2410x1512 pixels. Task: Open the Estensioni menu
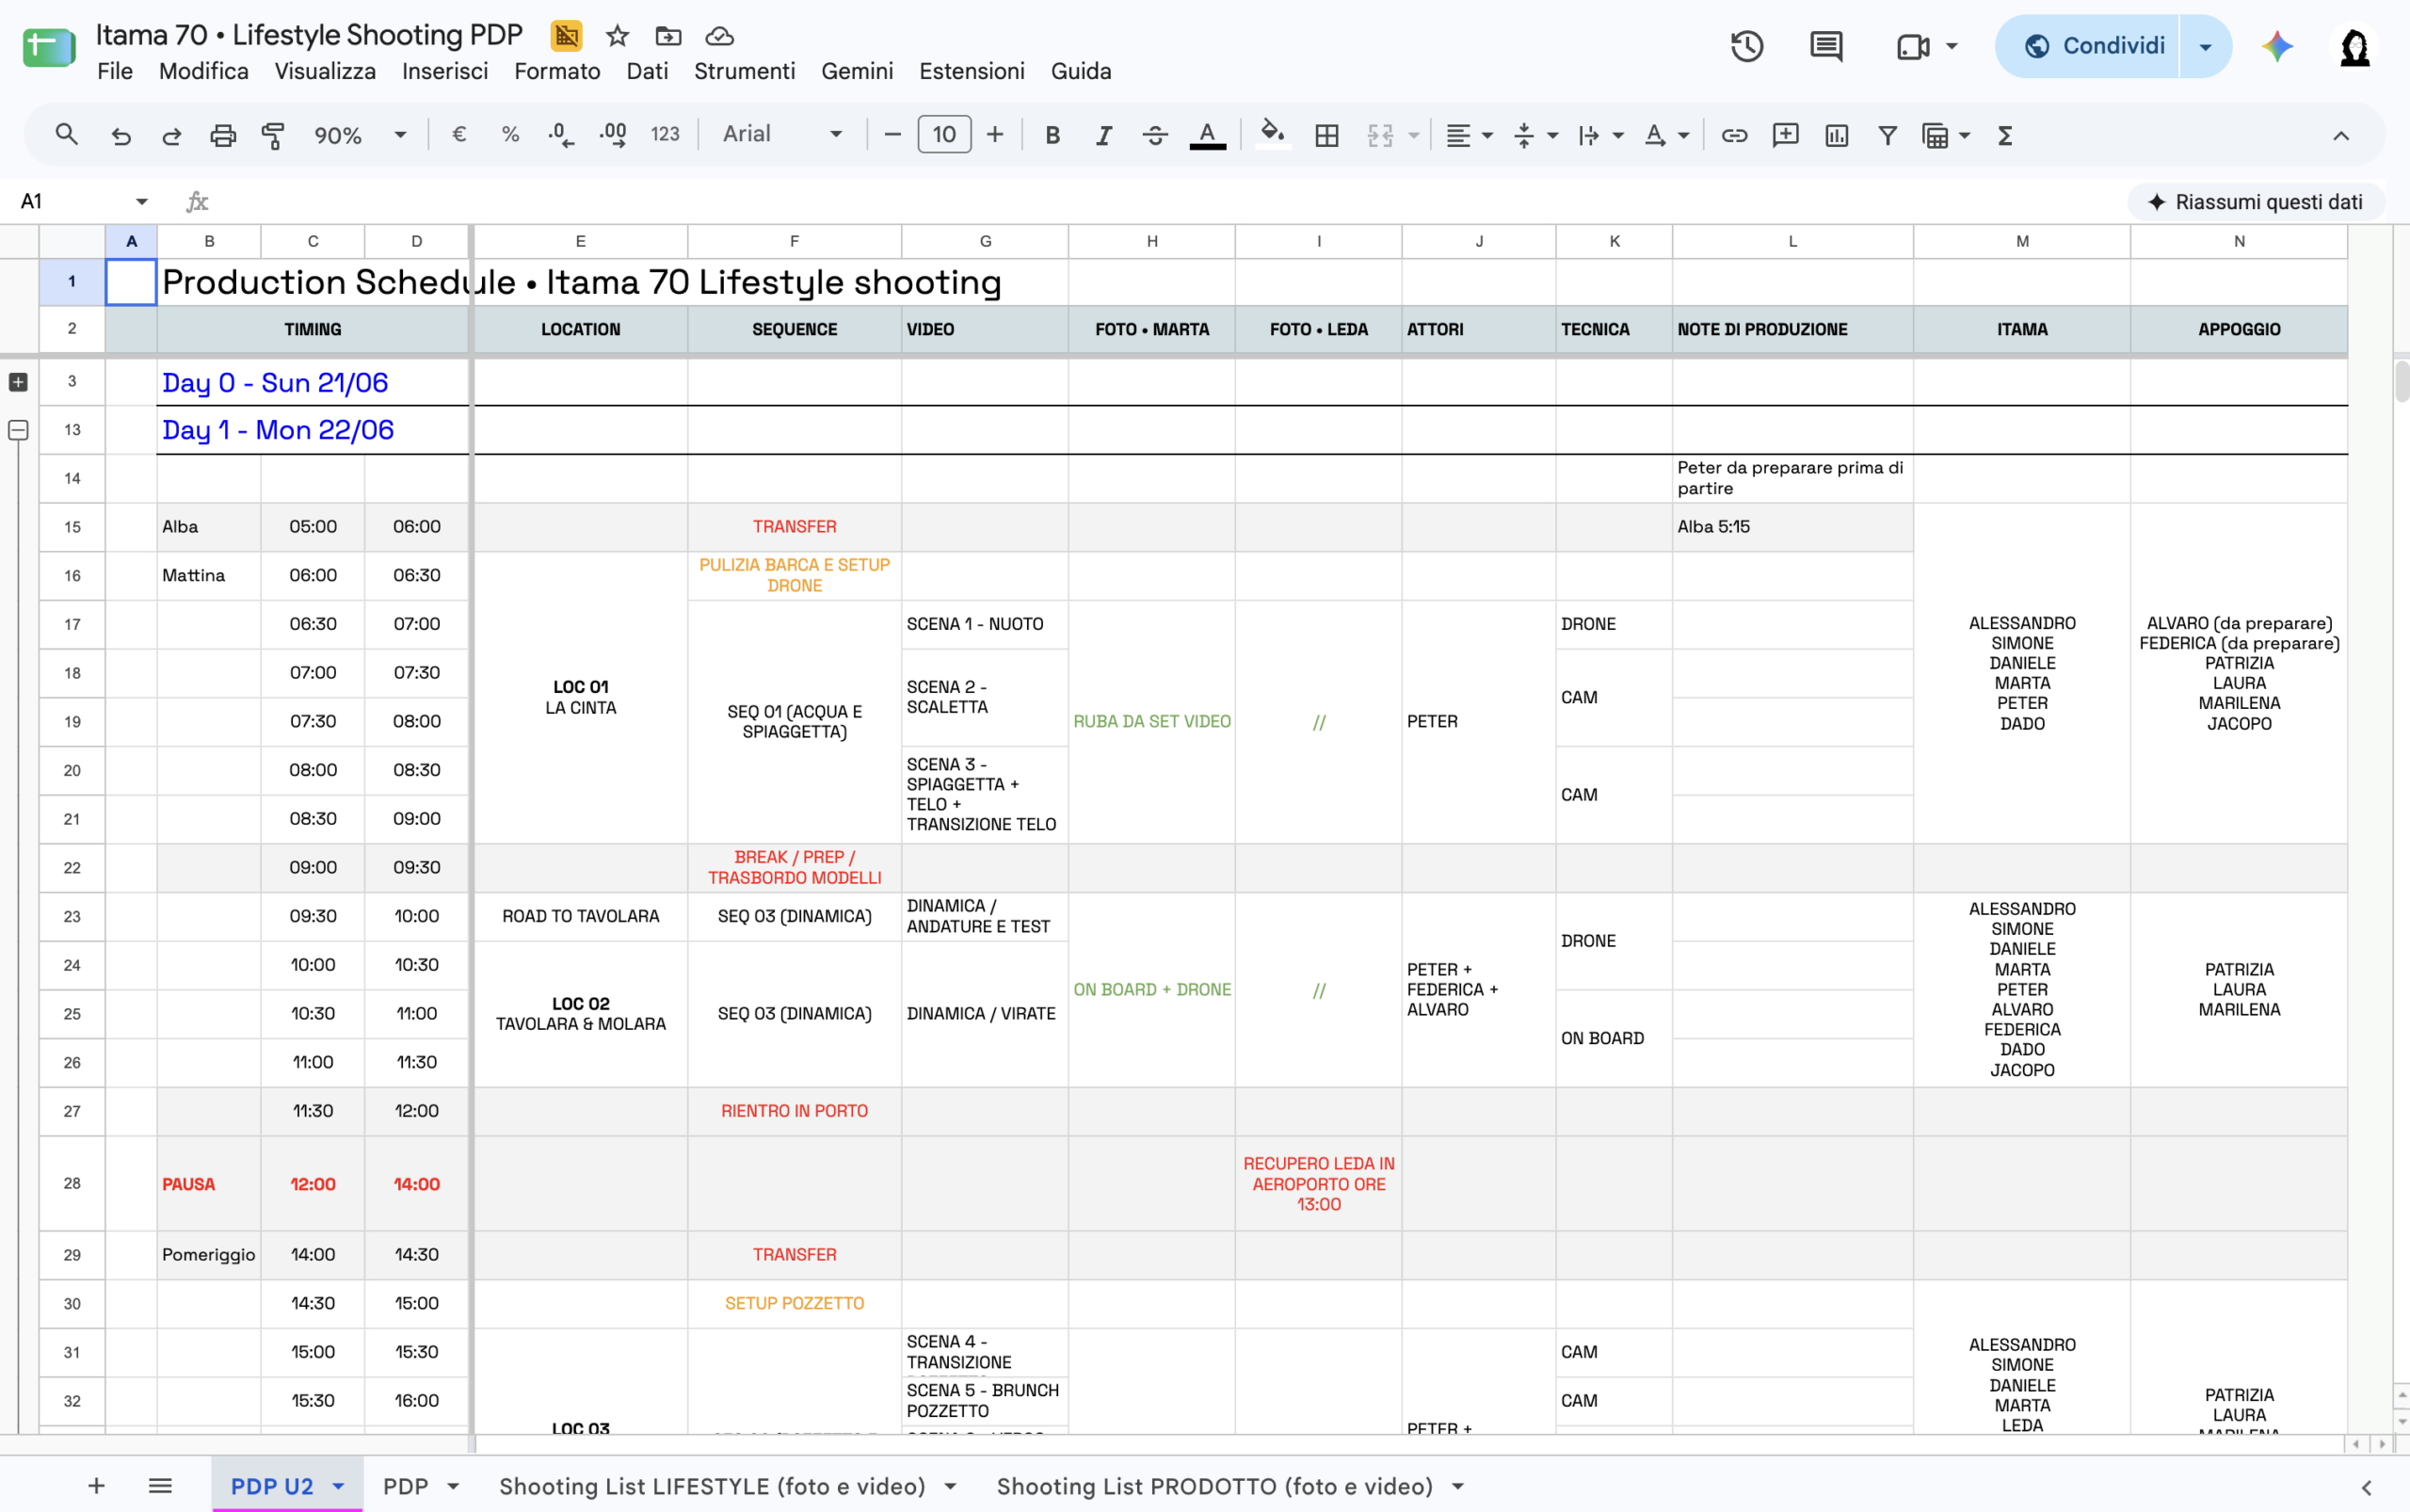pyautogui.click(x=971, y=71)
